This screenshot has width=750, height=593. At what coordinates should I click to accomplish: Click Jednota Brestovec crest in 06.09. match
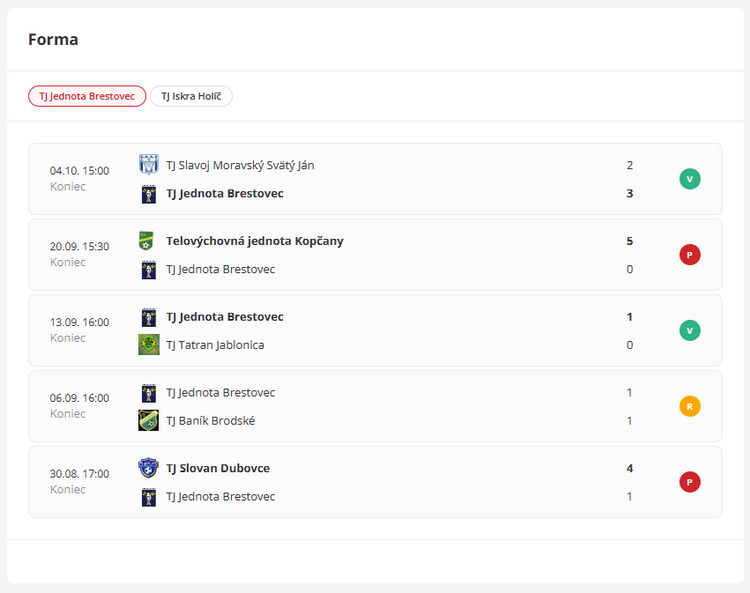(x=149, y=393)
